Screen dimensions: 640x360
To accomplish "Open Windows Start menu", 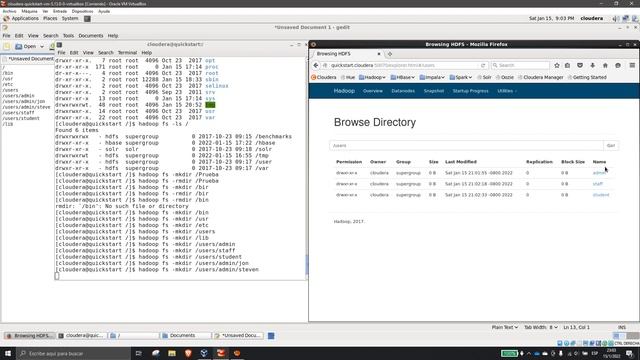I will (x=8, y=353).
